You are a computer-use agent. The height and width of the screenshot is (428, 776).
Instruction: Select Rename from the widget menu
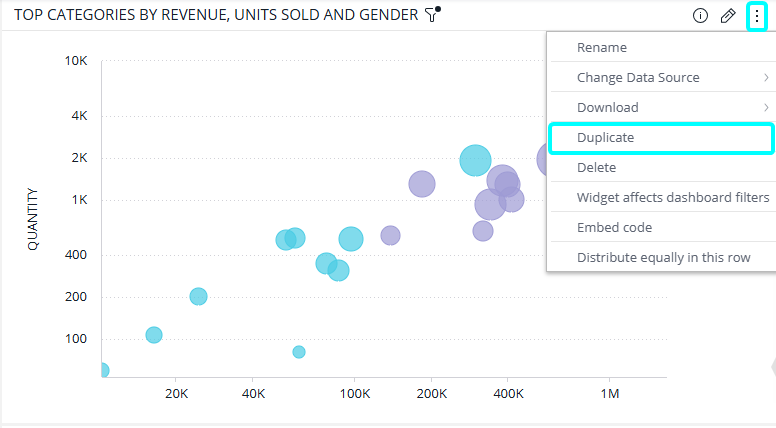pyautogui.click(x=602, y=47)
